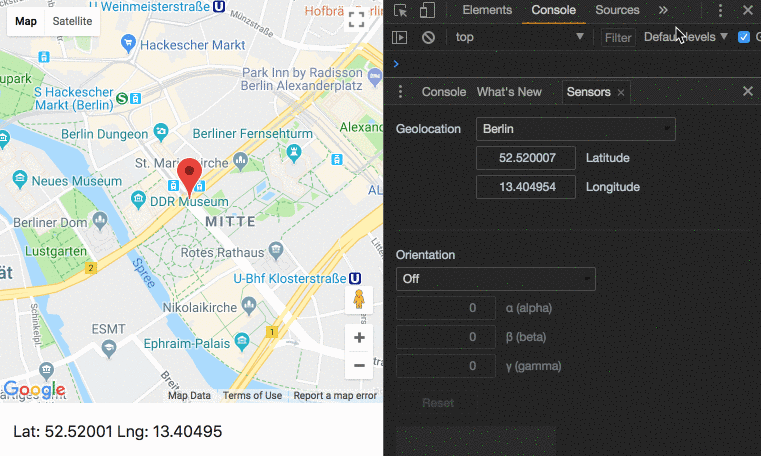761x456 pixels.
Task: Click S Hackescher Markt S-Bahn icon
Action: (x=122, y=98)
